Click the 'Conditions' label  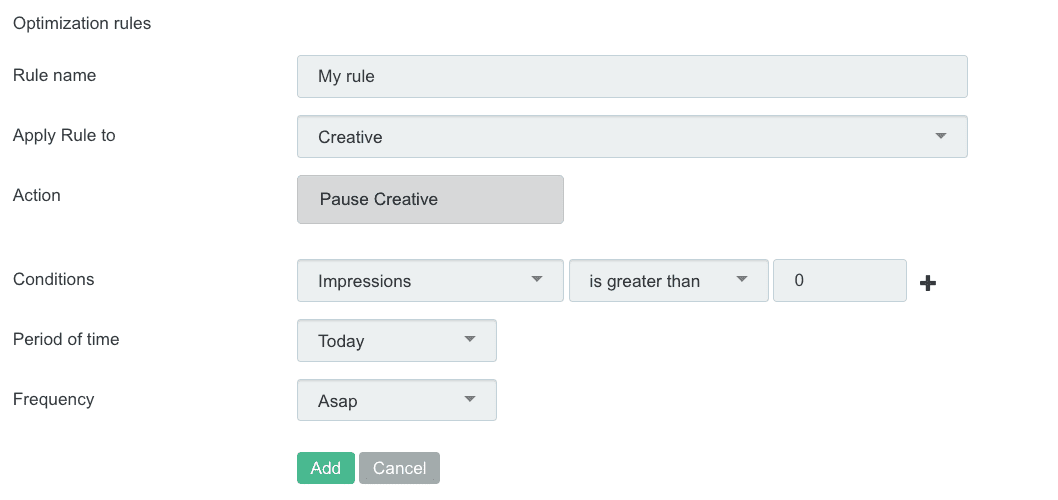click(x=54, y=279)
